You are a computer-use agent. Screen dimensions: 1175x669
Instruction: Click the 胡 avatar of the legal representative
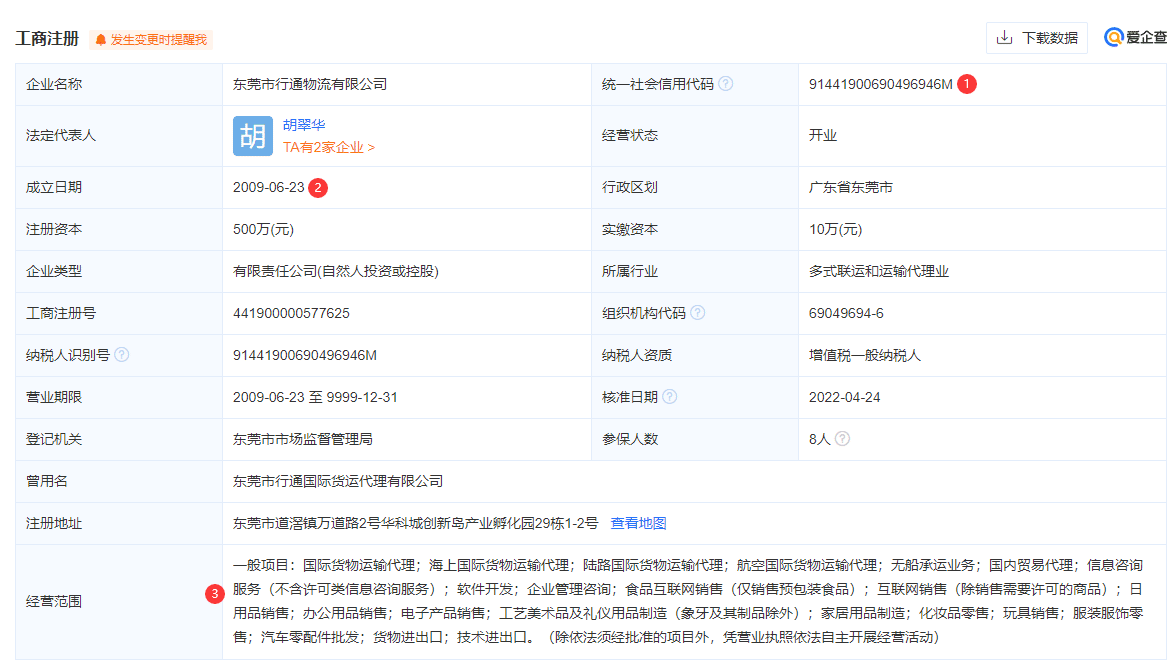point(254,136)
